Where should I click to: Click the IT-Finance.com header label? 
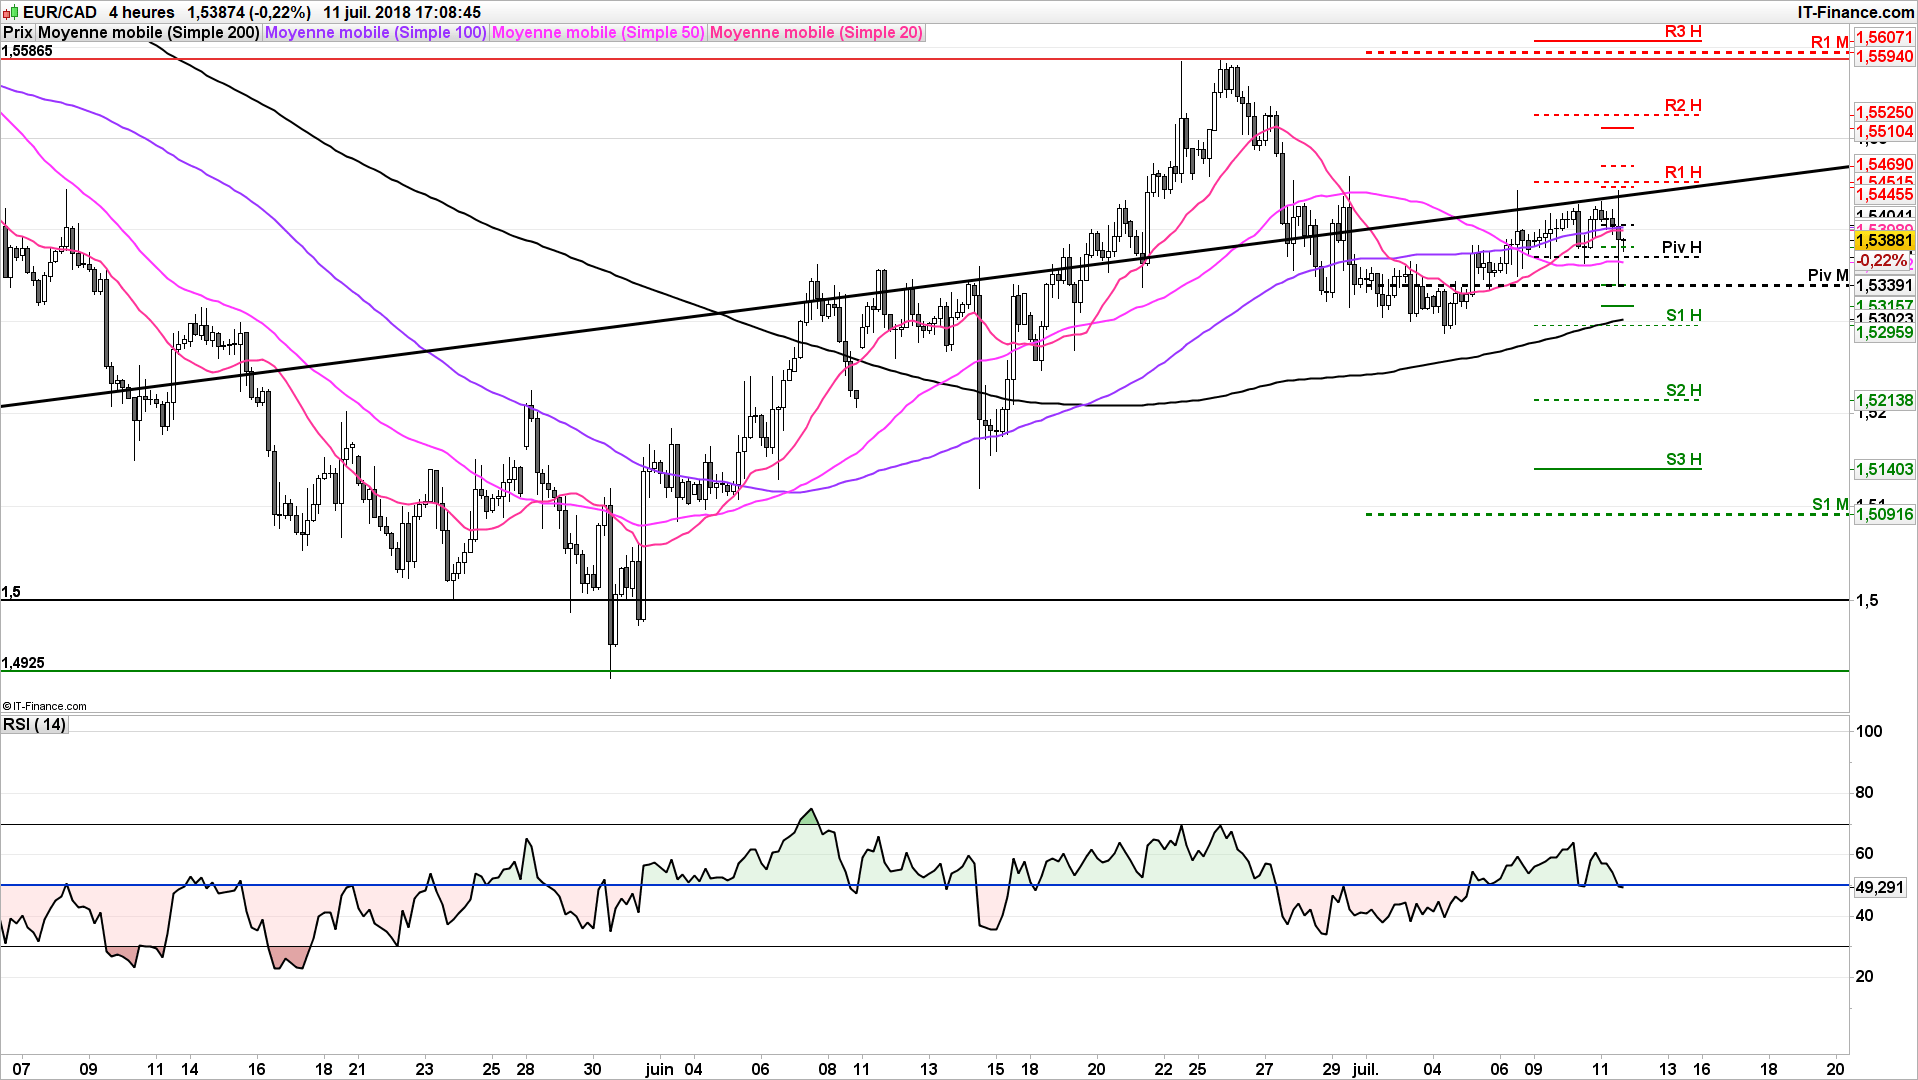[1855, 12]
